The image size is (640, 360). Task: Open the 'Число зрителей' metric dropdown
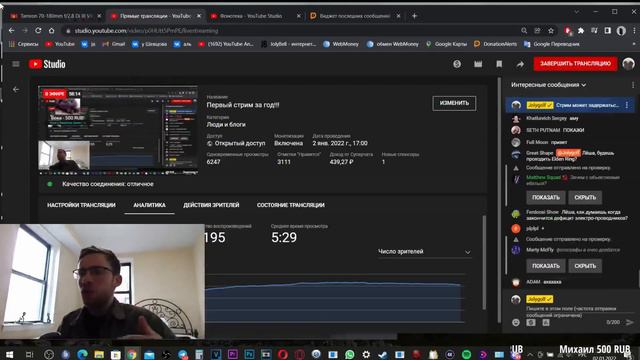(x=424, y=252)
